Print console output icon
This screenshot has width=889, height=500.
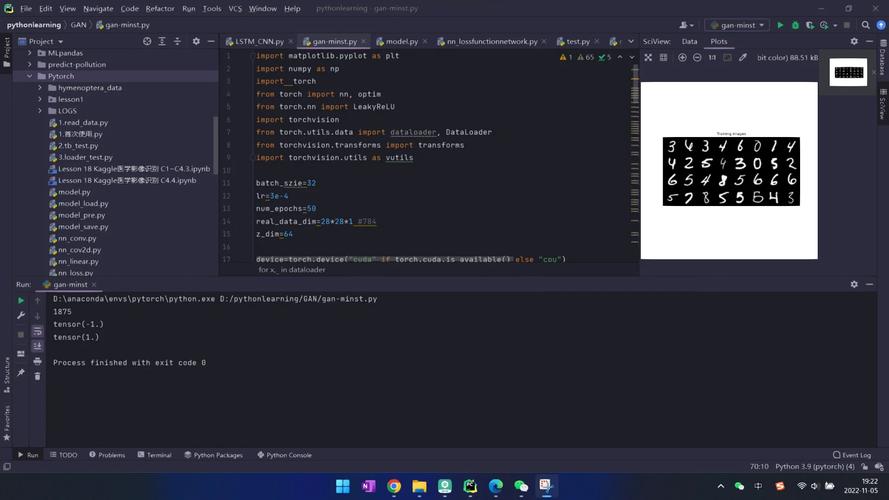pos(37,361)
